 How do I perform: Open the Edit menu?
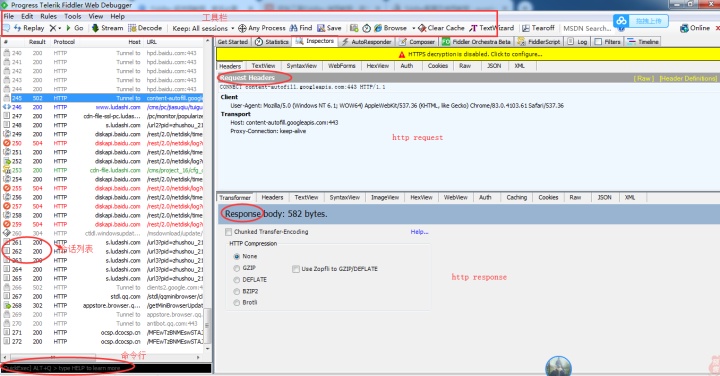(27, 16)
